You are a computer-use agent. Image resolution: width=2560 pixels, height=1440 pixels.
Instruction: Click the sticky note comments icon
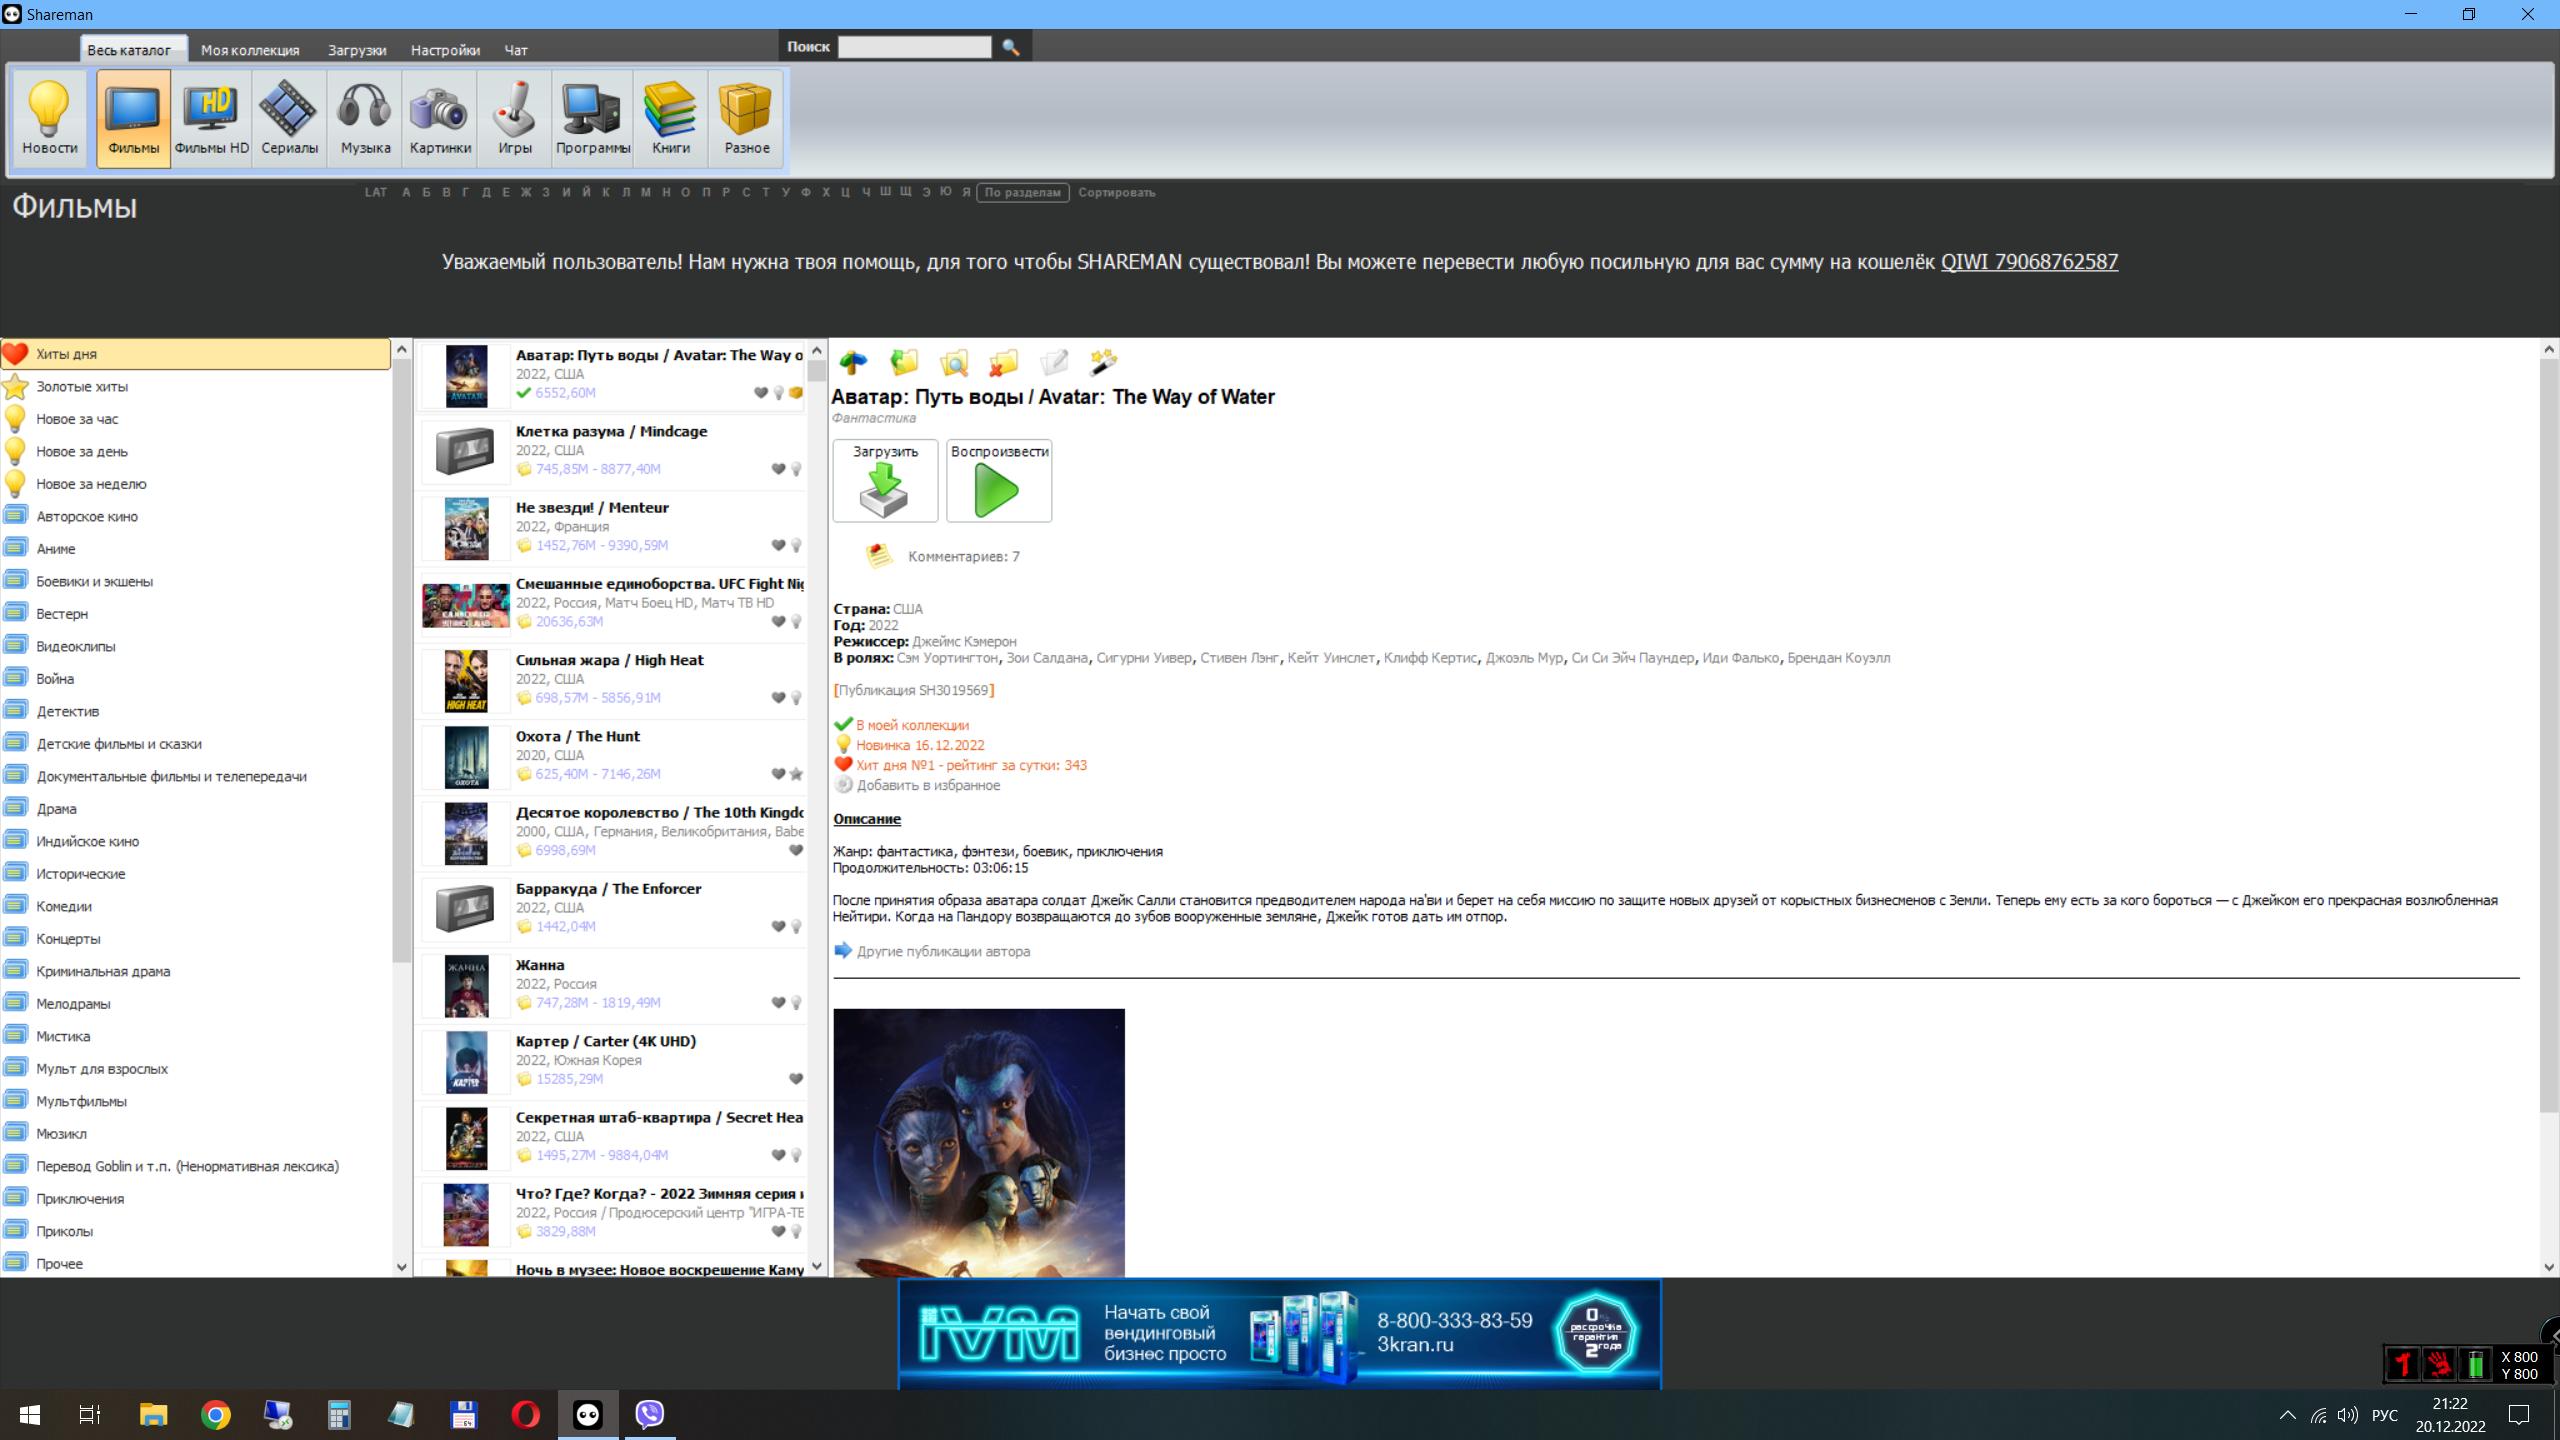tap(879, 556)
